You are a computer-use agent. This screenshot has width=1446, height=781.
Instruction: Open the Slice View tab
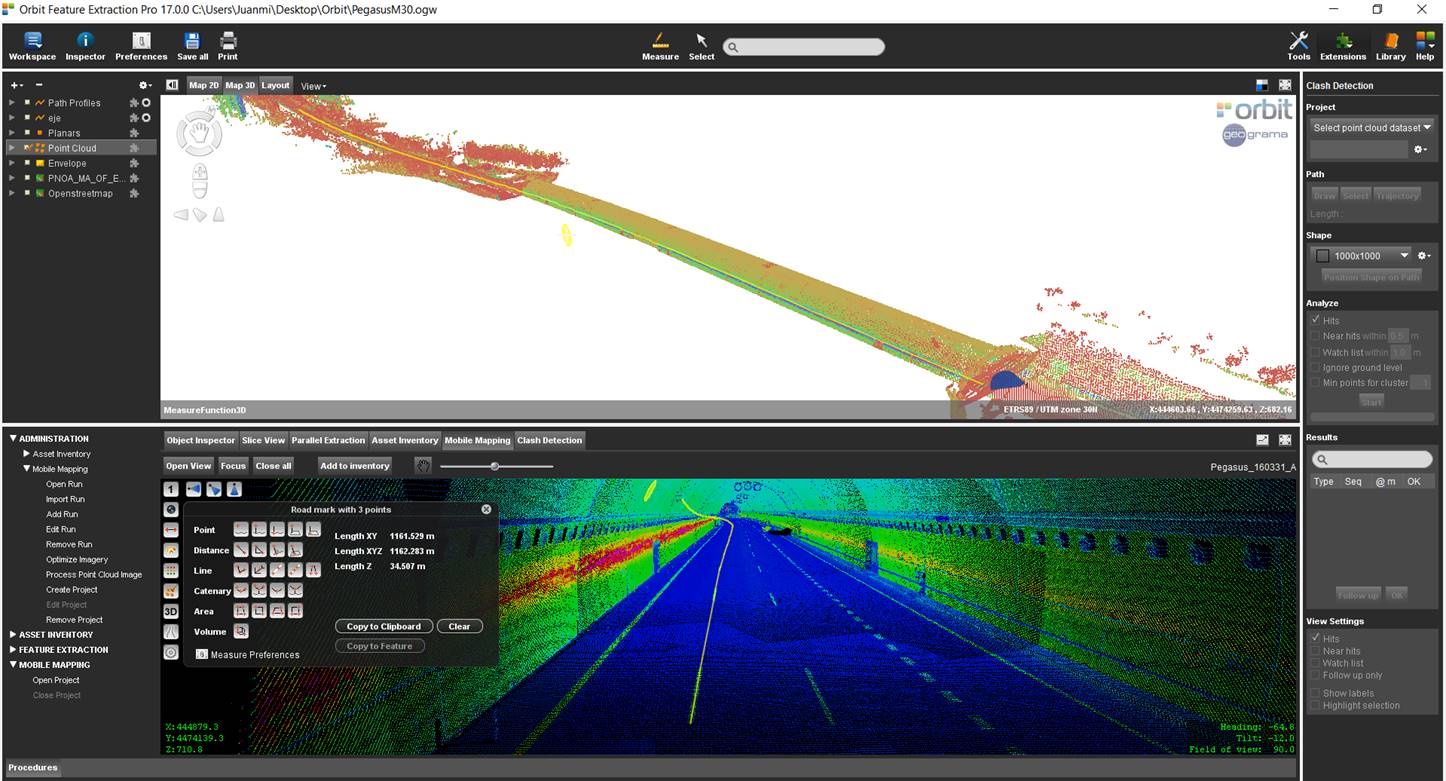pos(264,440)
